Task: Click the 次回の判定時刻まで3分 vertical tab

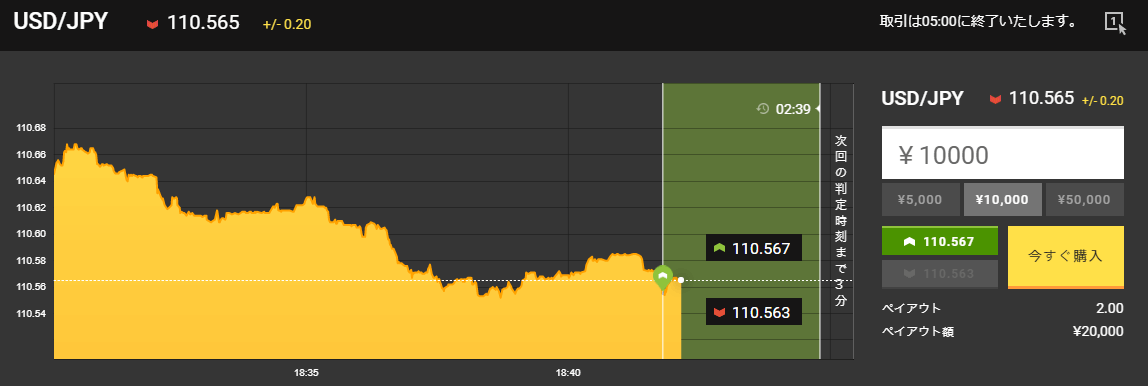Action: point(841,221)
